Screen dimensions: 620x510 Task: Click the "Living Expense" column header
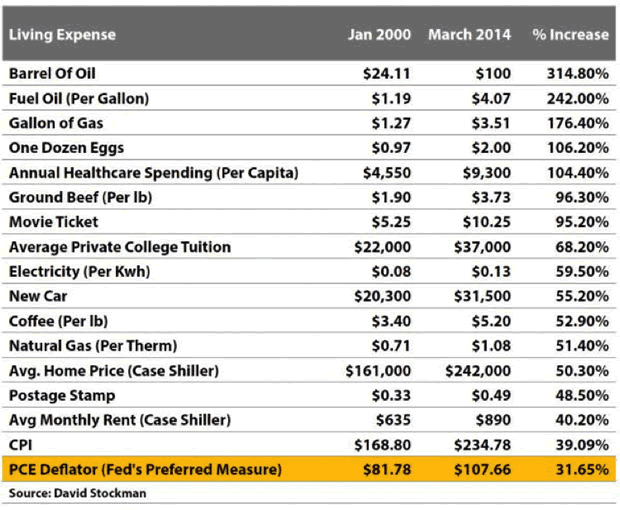click(62, 34)
